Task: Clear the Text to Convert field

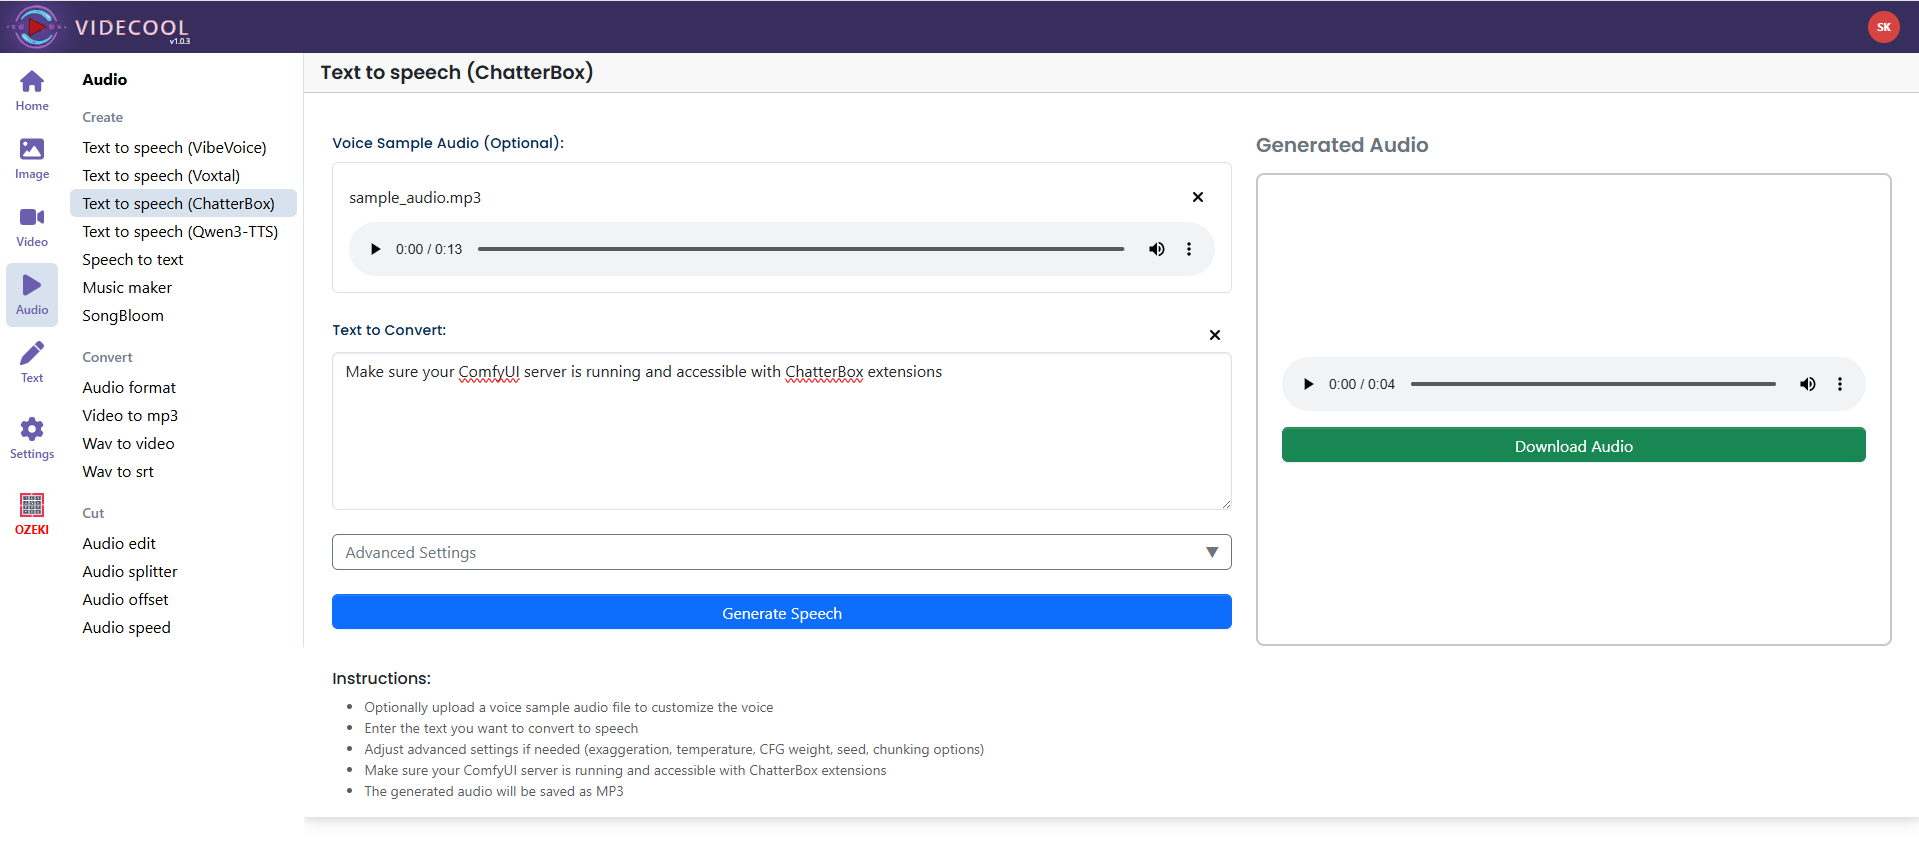Action: 1214,335
